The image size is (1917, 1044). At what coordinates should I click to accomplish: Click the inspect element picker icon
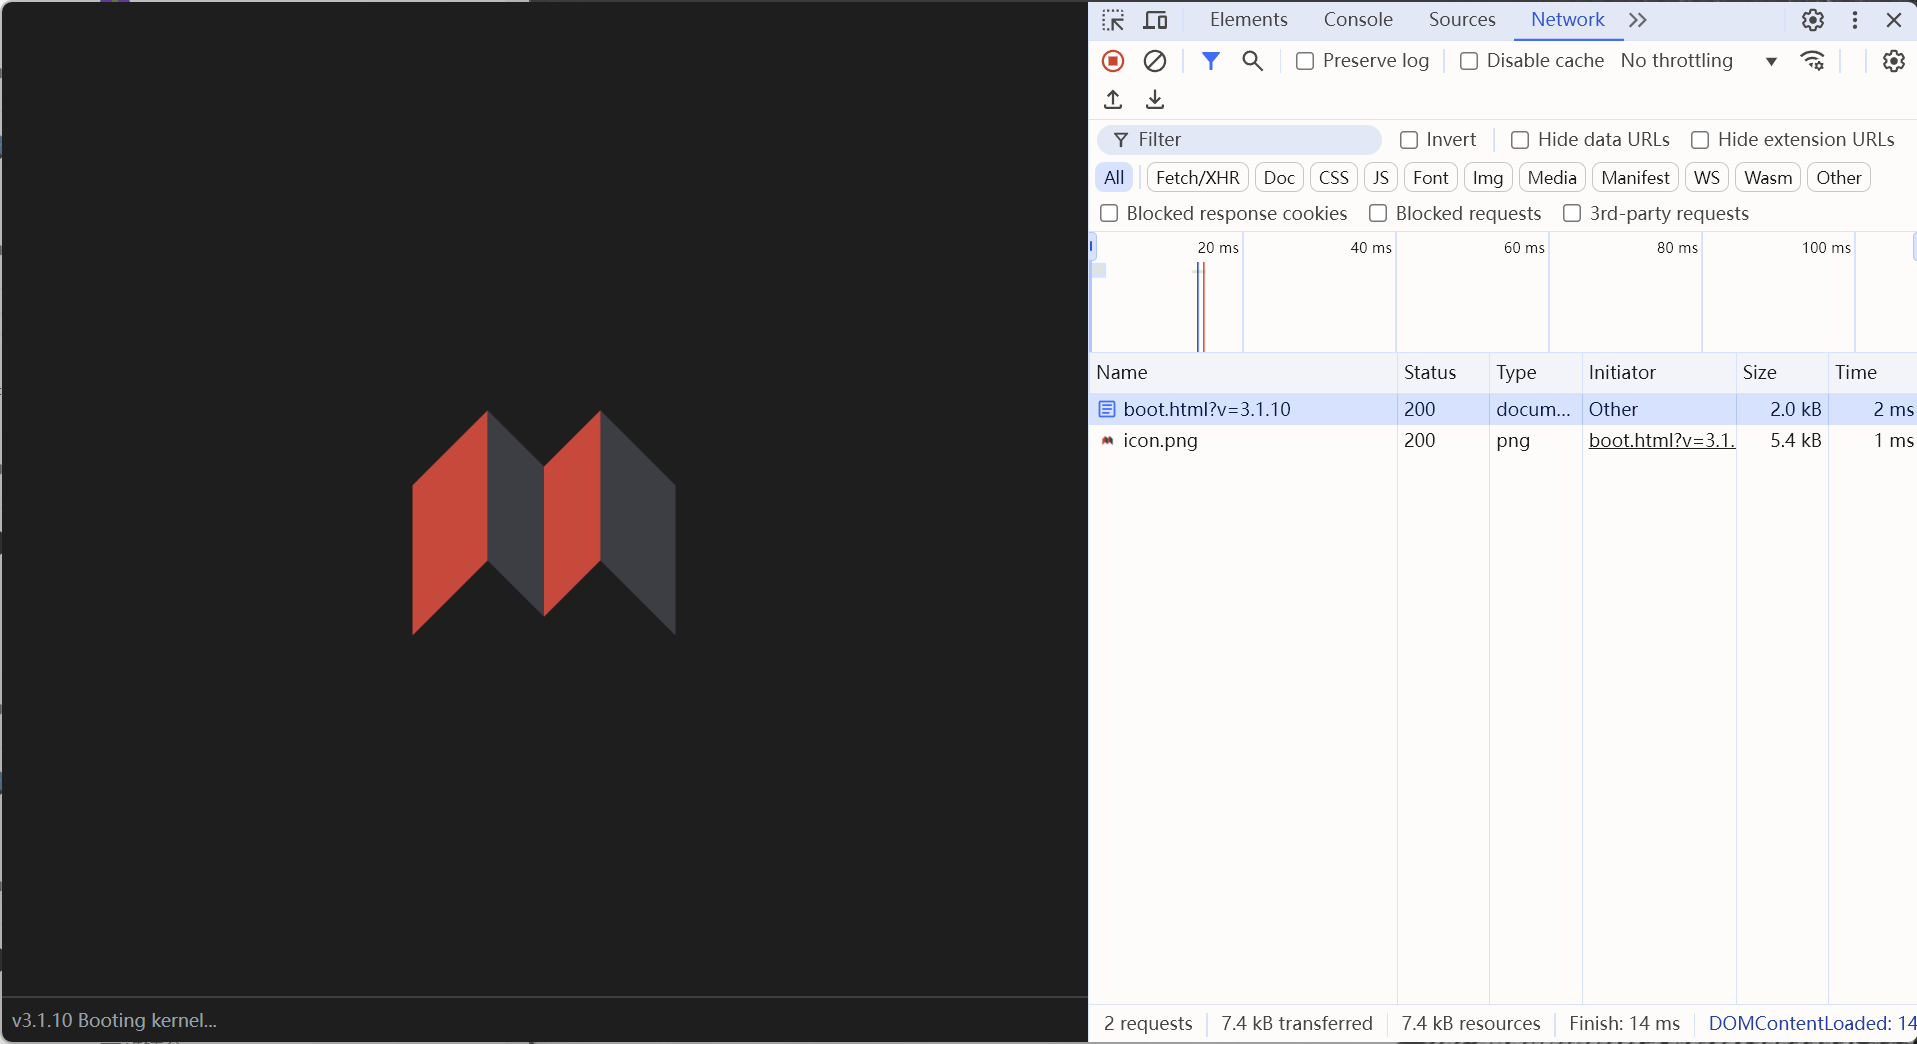(1113, 20)
